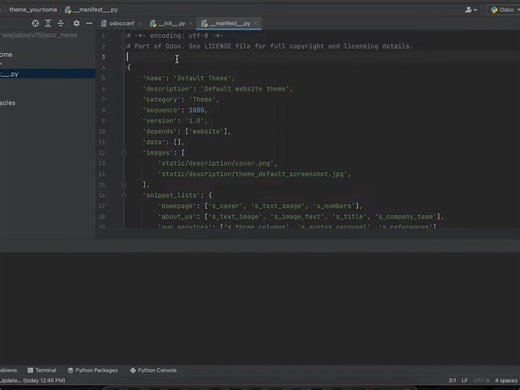Click the Expand All icon in project toolbar
This screenshot has height=390, width=520.
point(48,23)
